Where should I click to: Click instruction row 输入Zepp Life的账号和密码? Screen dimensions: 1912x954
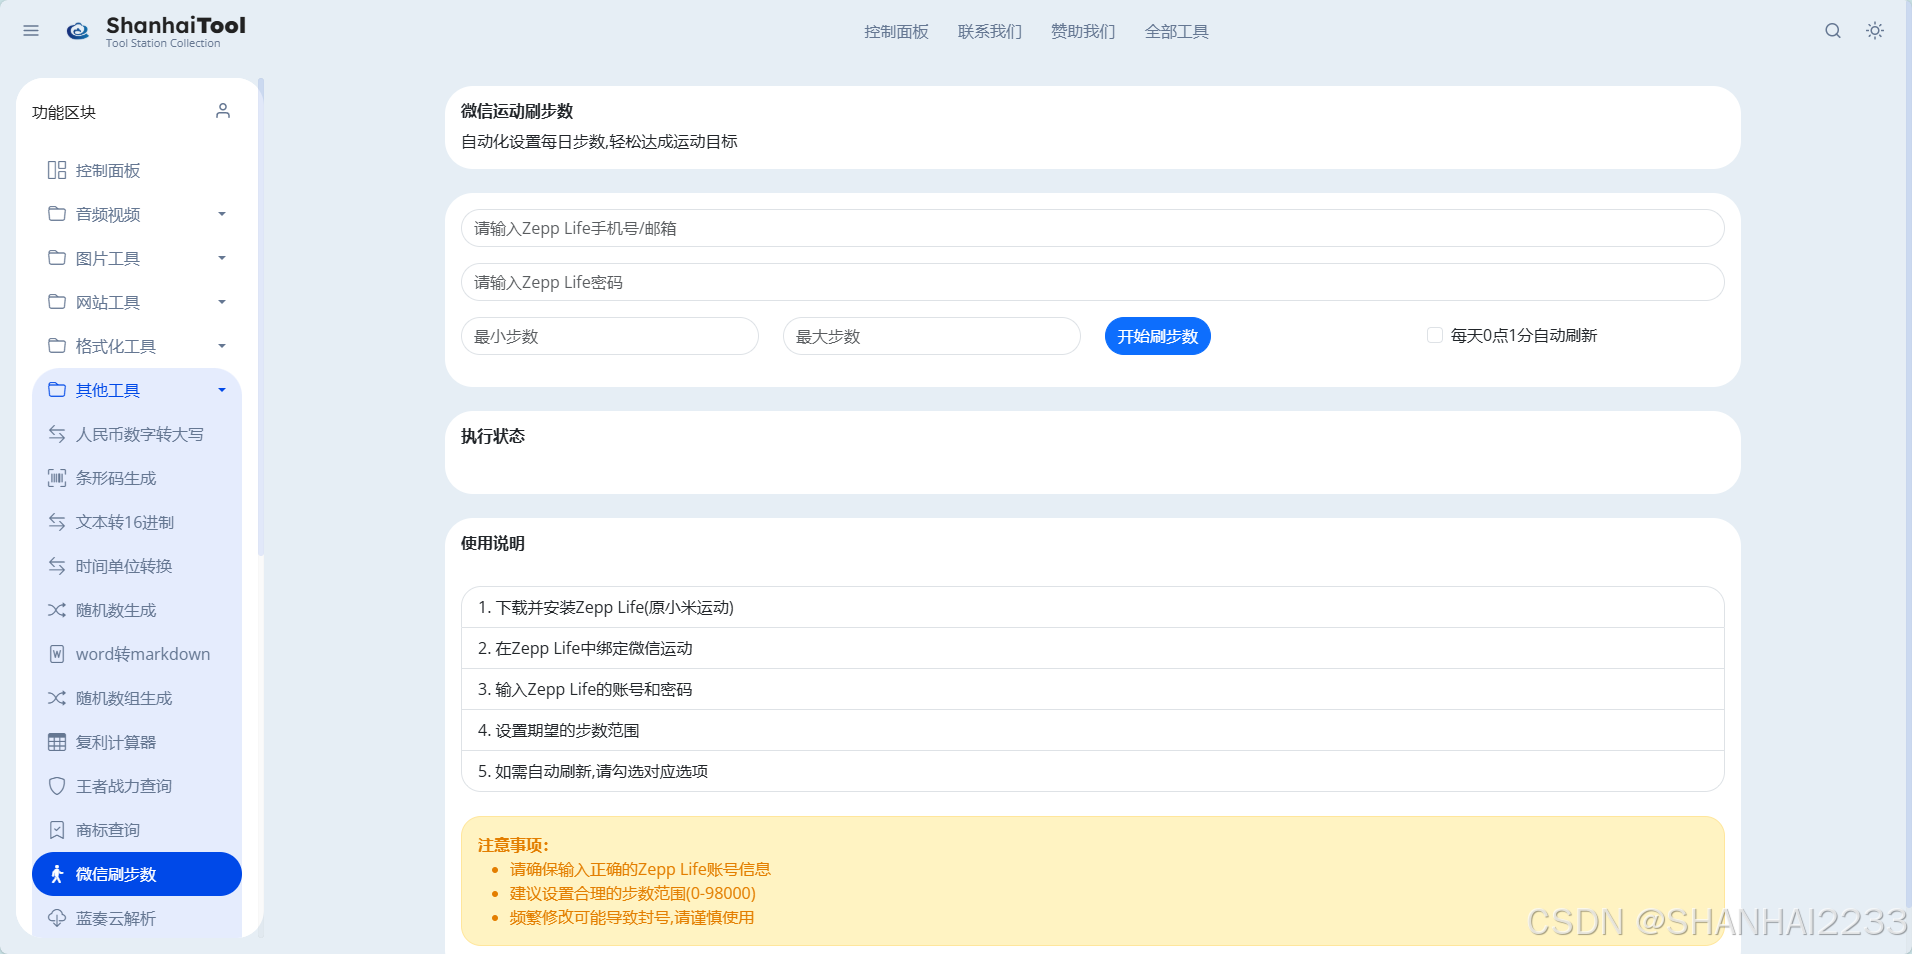(1092, 689)
